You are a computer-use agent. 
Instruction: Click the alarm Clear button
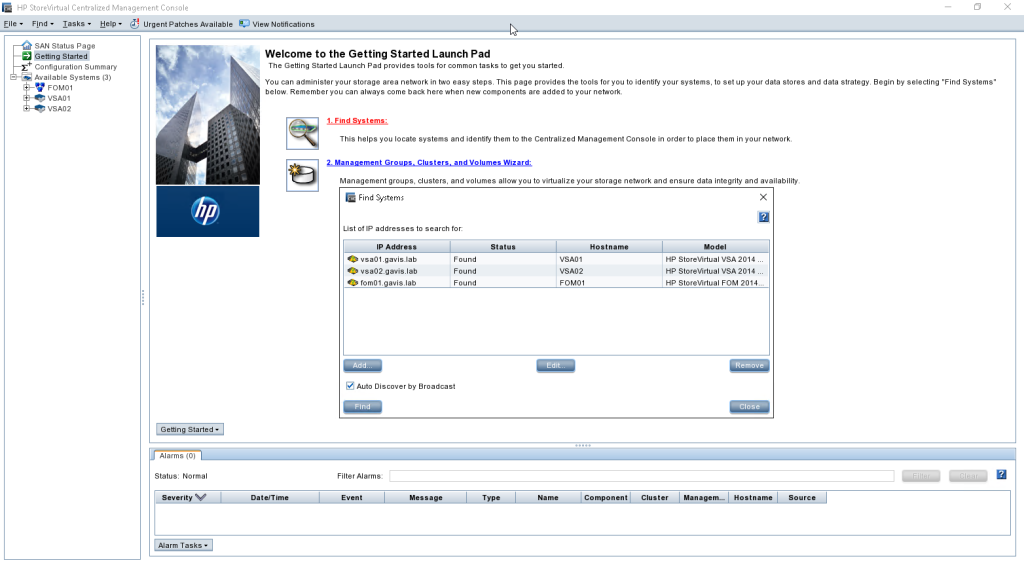click(968, 475)
